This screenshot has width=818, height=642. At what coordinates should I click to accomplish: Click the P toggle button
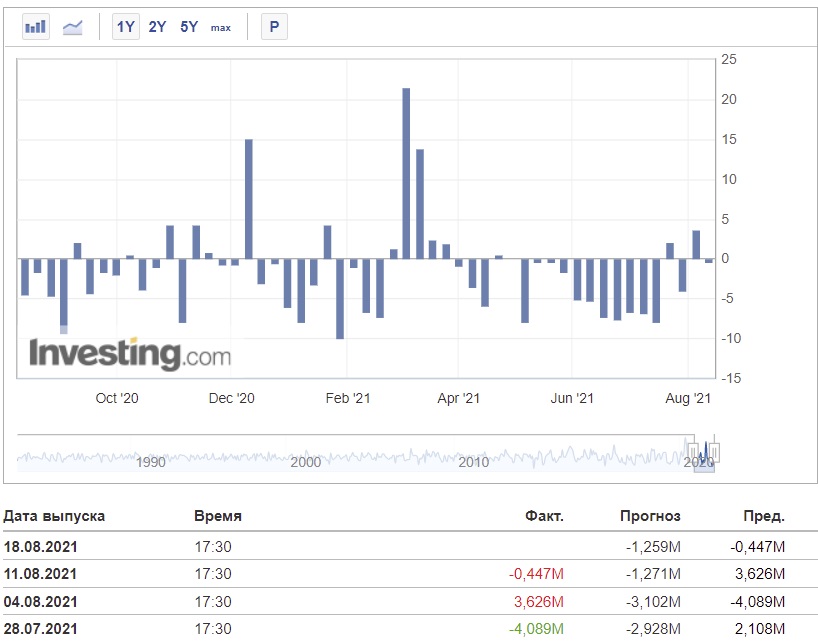pos(274,27)
